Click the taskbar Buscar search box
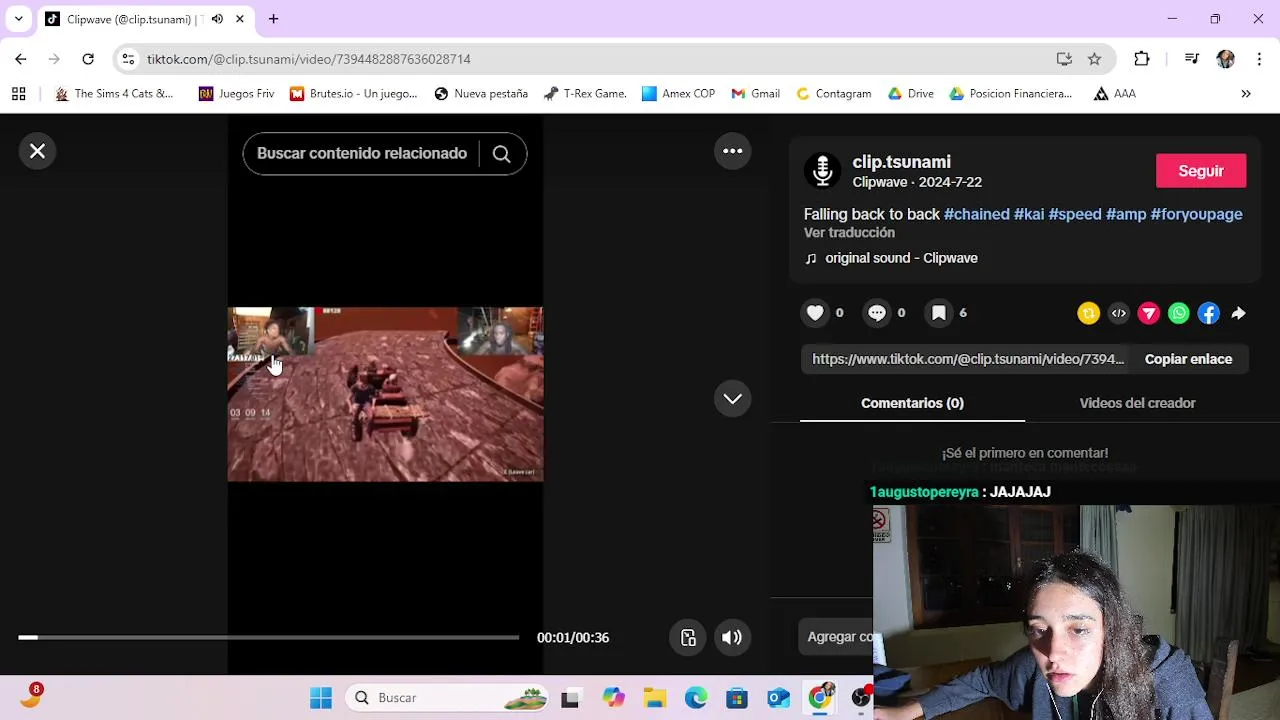The image size is (1280, 720). tap(448, 698)
